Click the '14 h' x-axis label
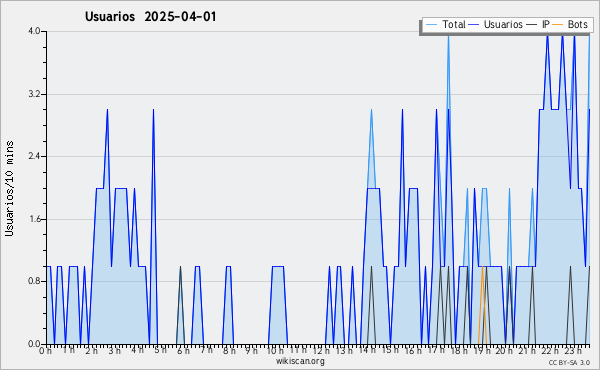 click(x=367, y=350)
